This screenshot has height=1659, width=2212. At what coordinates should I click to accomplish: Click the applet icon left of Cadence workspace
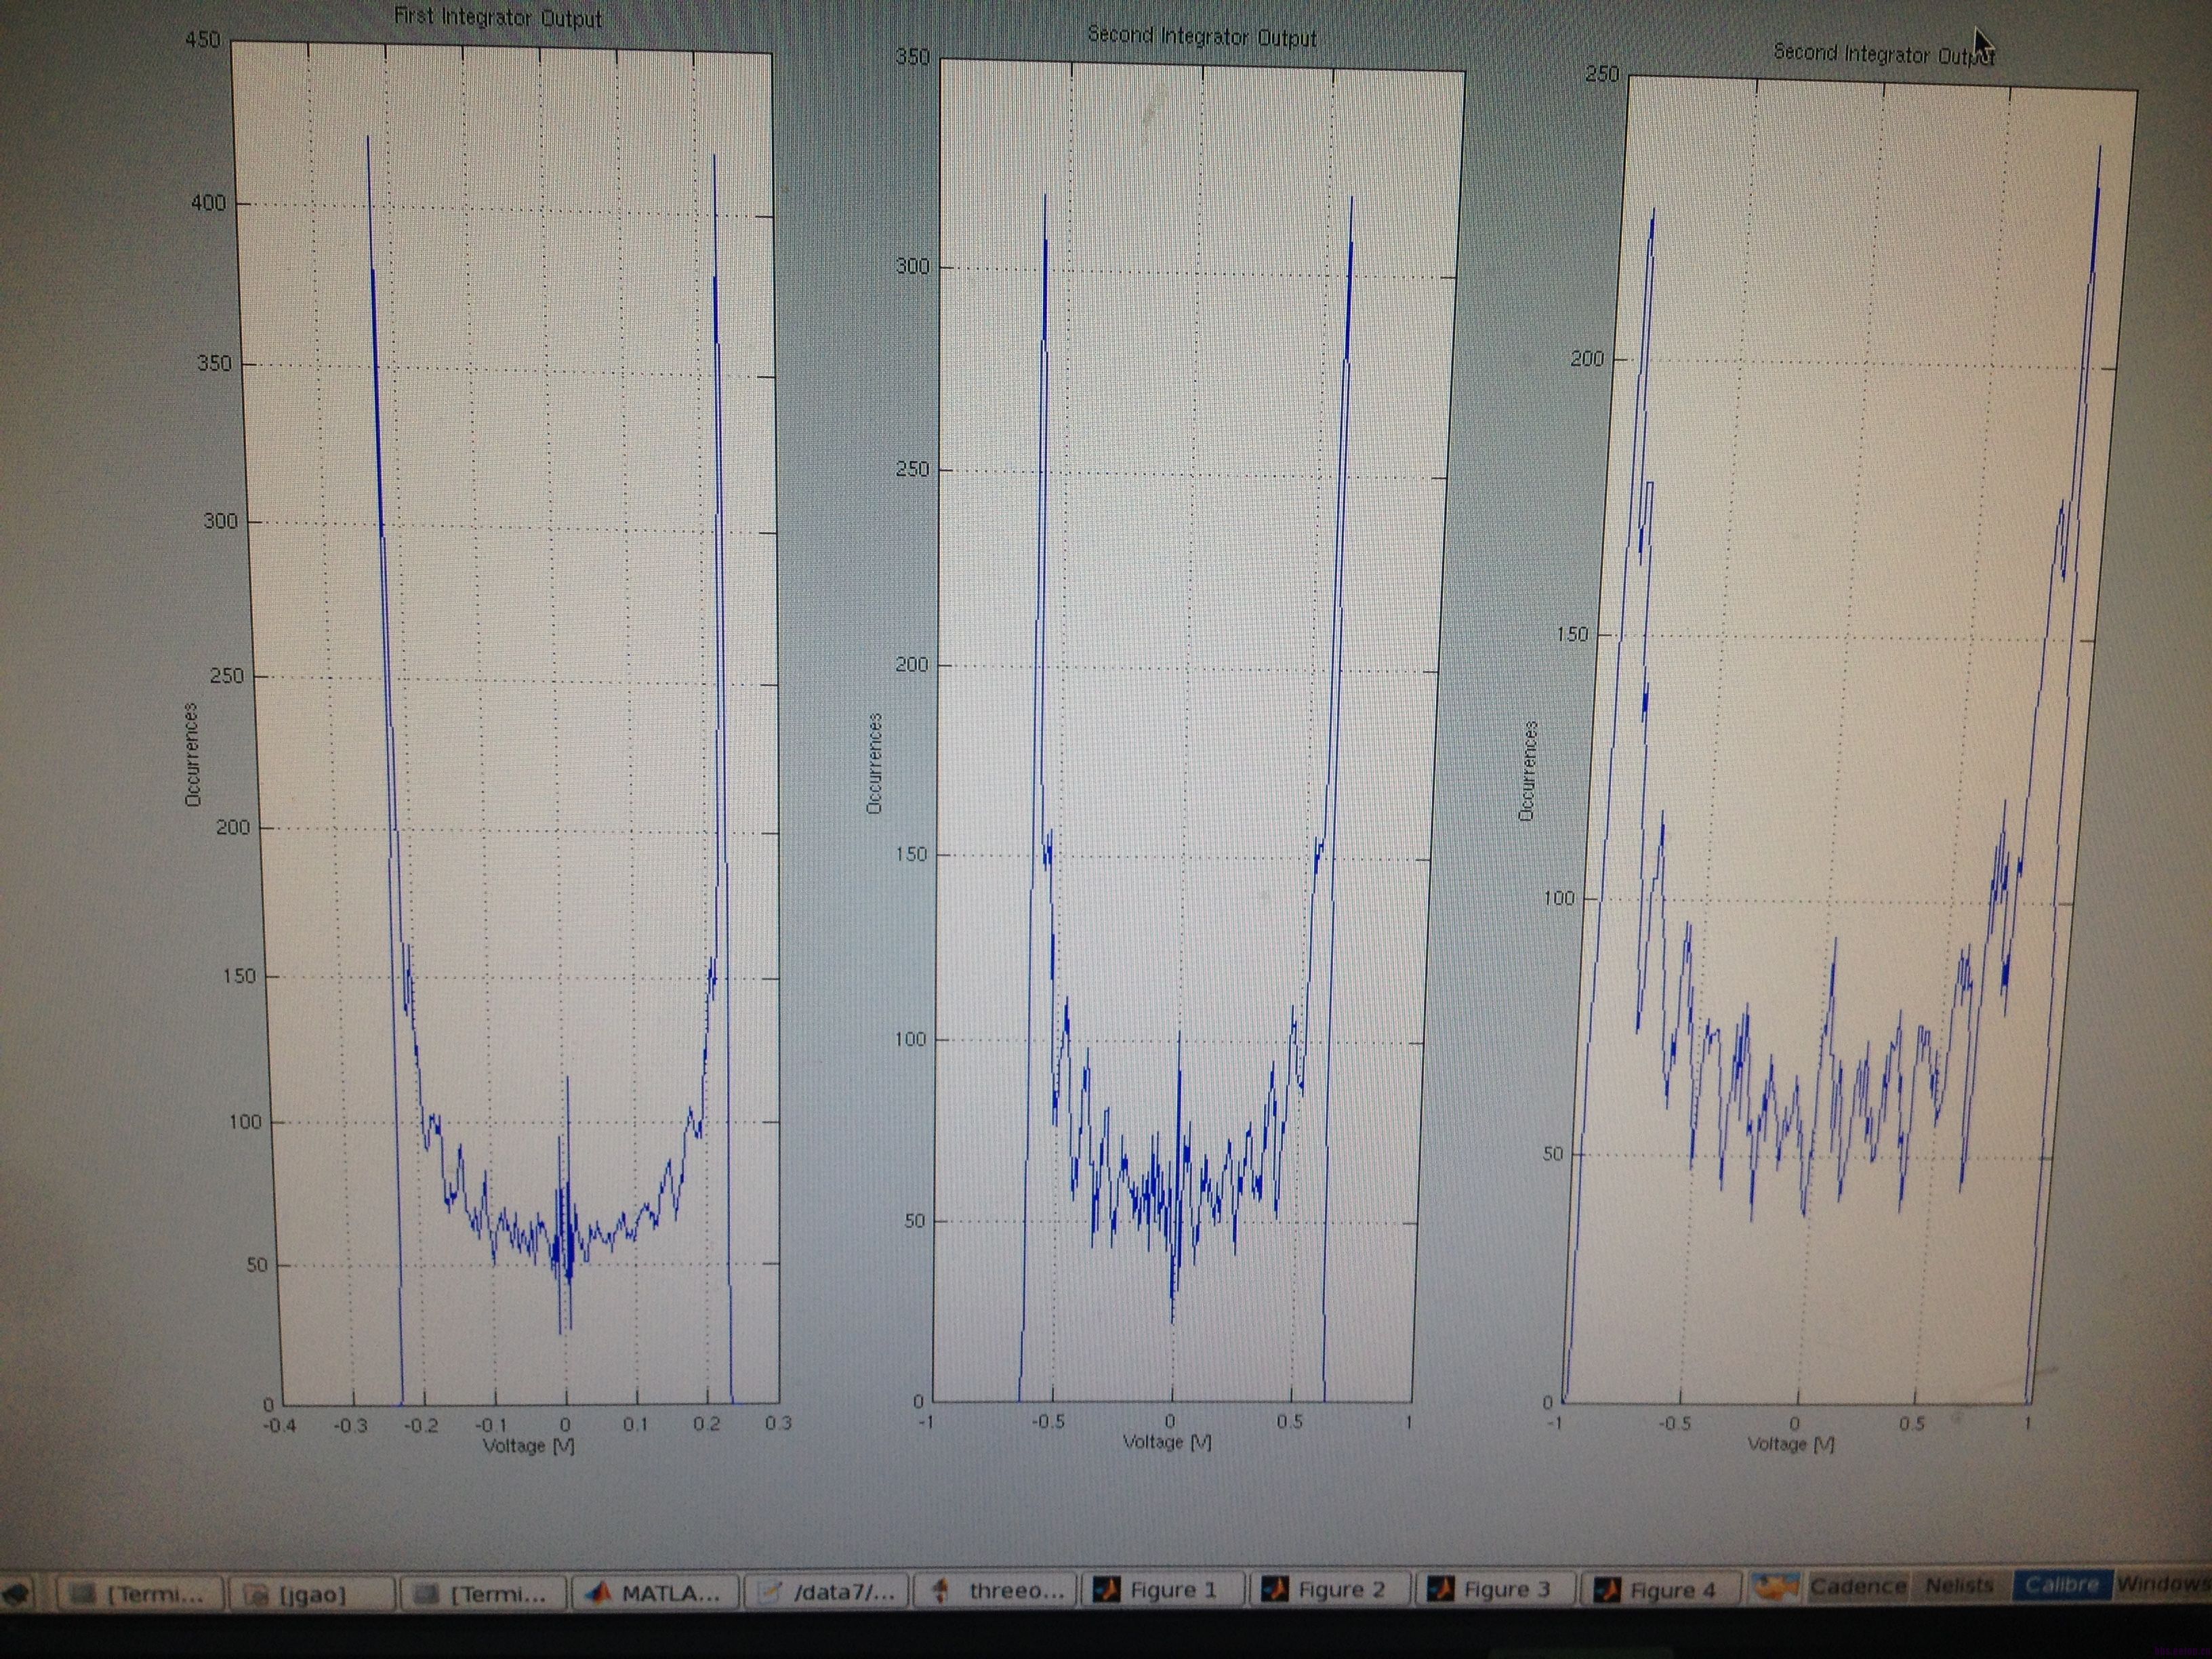1775,1586
